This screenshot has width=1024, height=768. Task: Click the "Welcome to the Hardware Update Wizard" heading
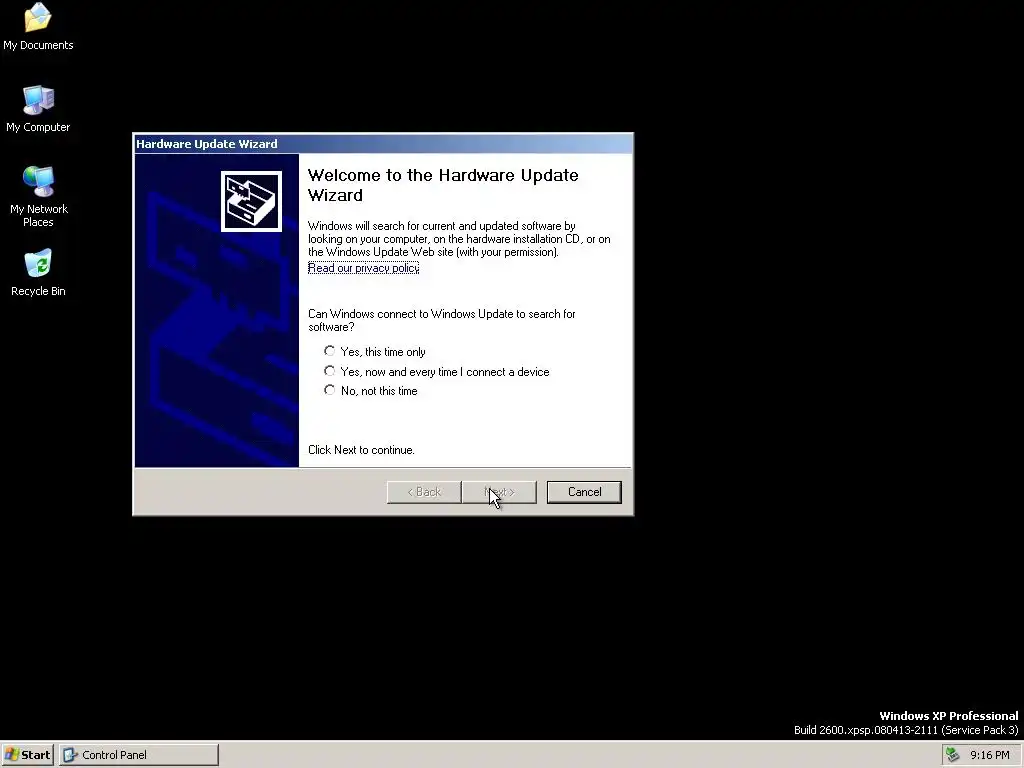pyautogui.click(x=443, y=185)
